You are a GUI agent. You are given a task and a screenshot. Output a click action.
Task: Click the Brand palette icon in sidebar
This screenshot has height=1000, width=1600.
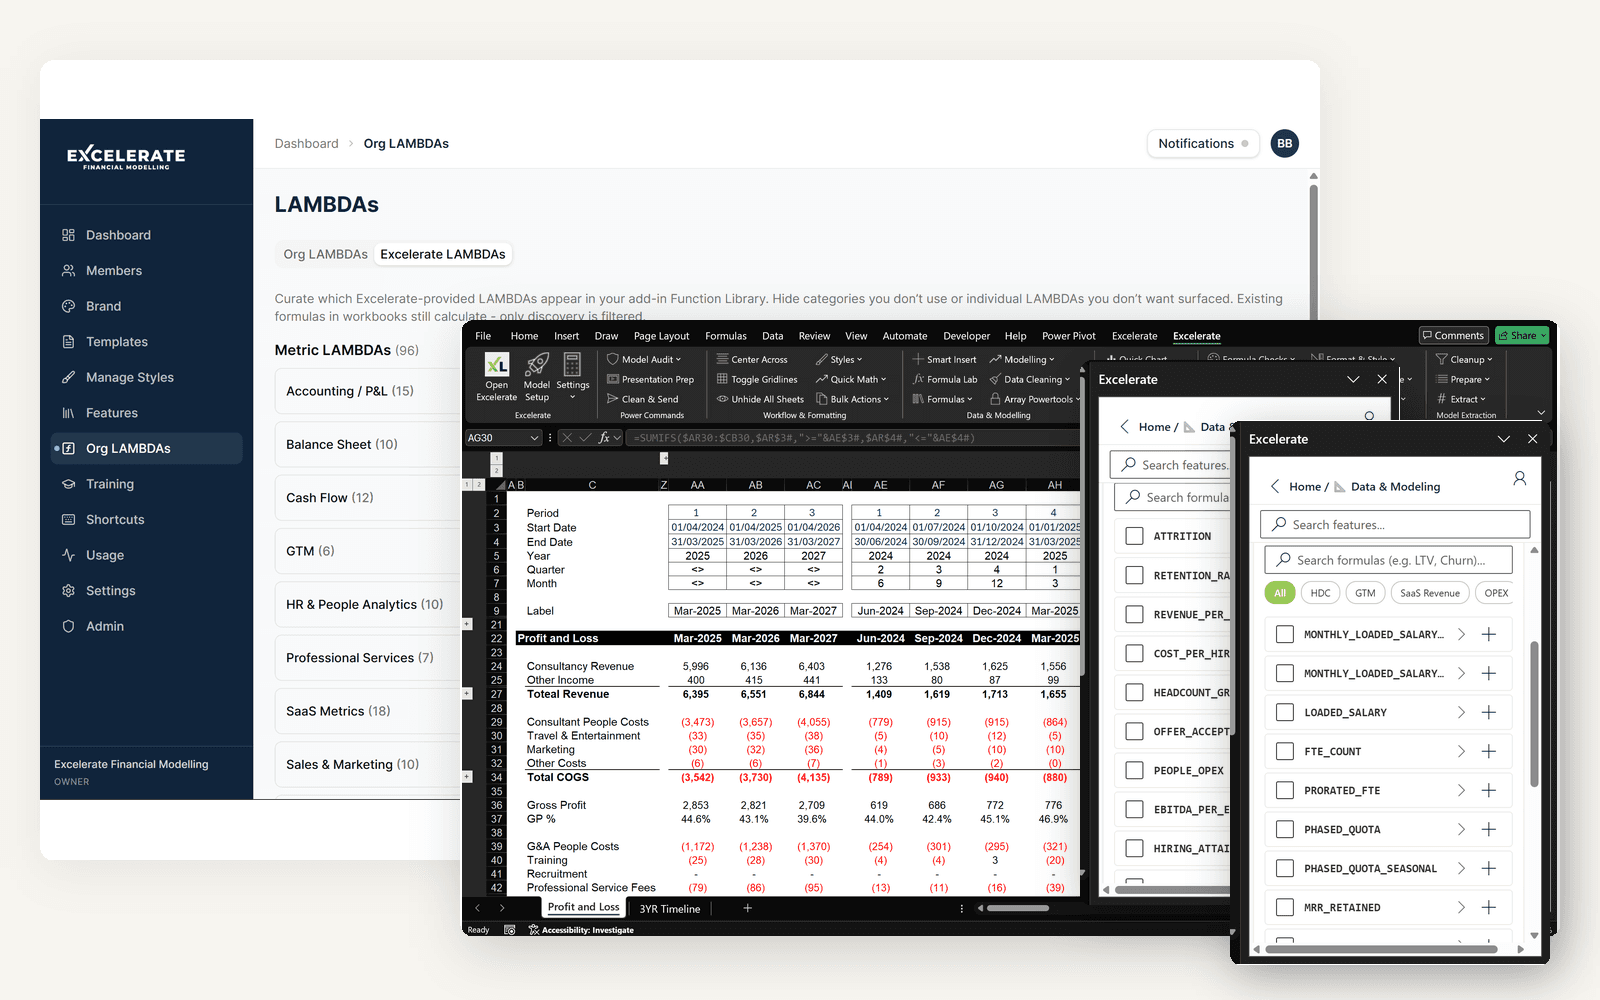click(x=68, y=306)
